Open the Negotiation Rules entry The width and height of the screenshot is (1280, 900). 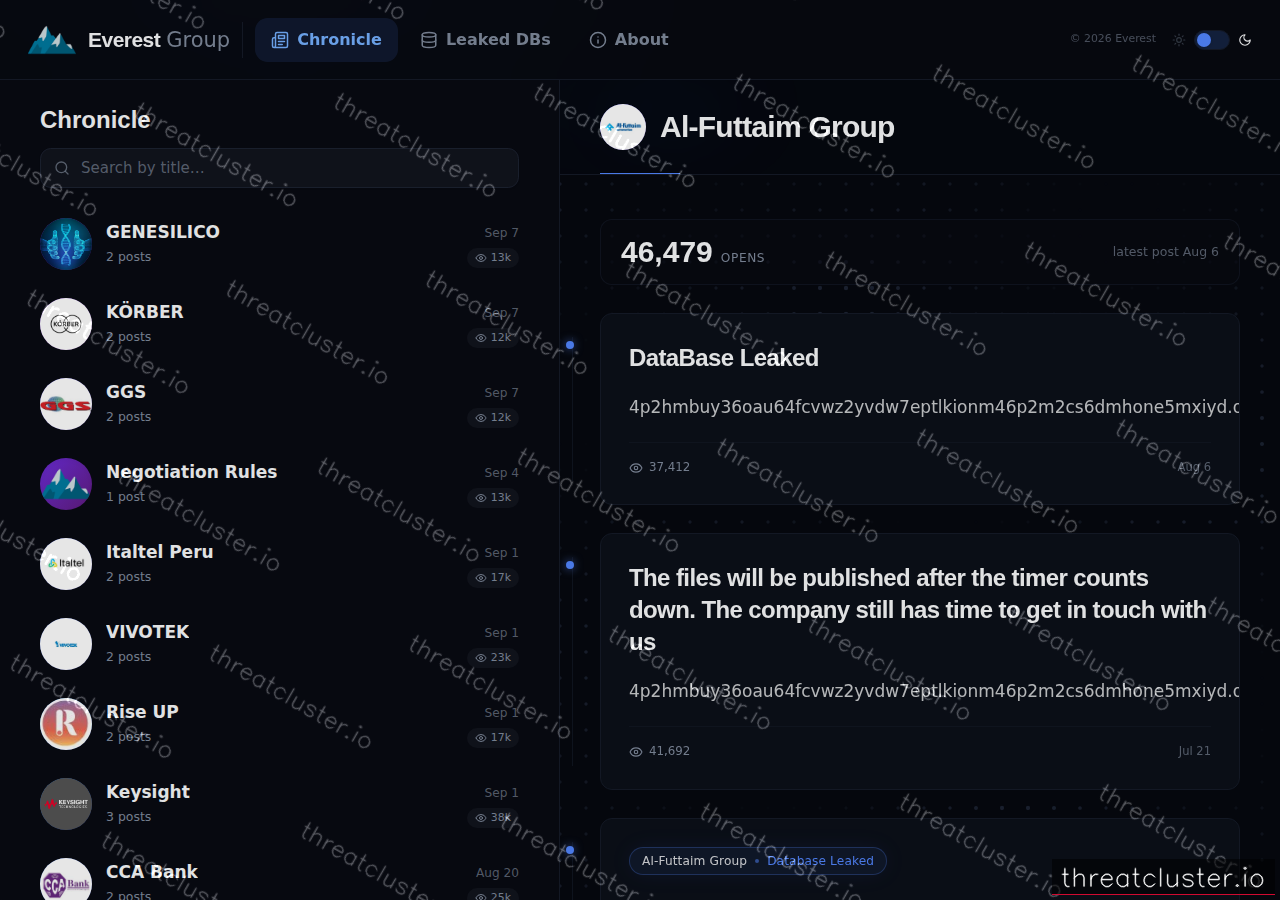(192, 472)
